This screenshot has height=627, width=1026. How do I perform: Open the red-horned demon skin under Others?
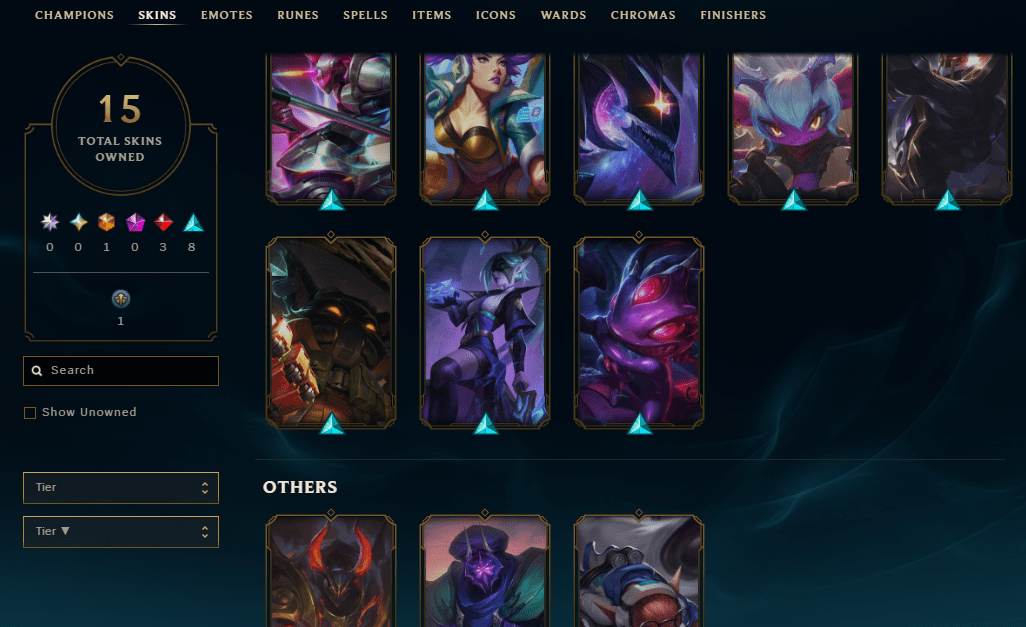click(330, 571)
